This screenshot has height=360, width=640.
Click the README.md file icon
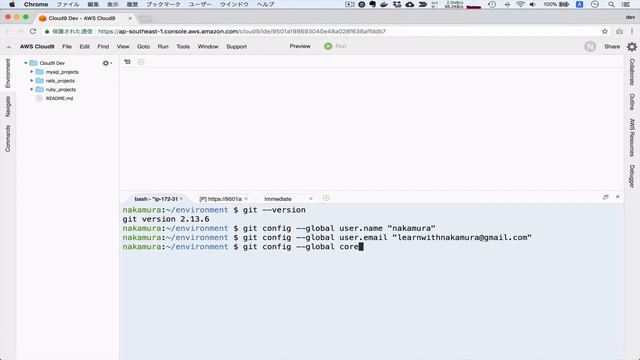click(x=39, y=98)
